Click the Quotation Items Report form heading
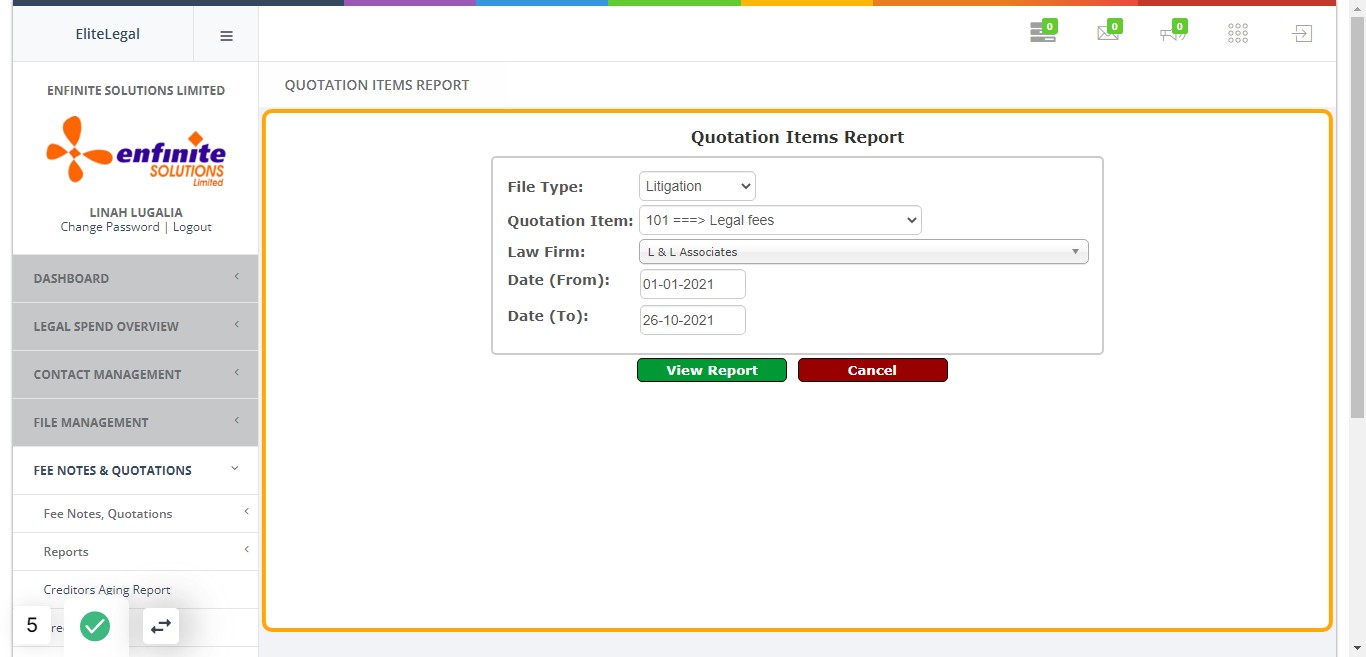This screenshot has width=1366, height=657. 797,137
